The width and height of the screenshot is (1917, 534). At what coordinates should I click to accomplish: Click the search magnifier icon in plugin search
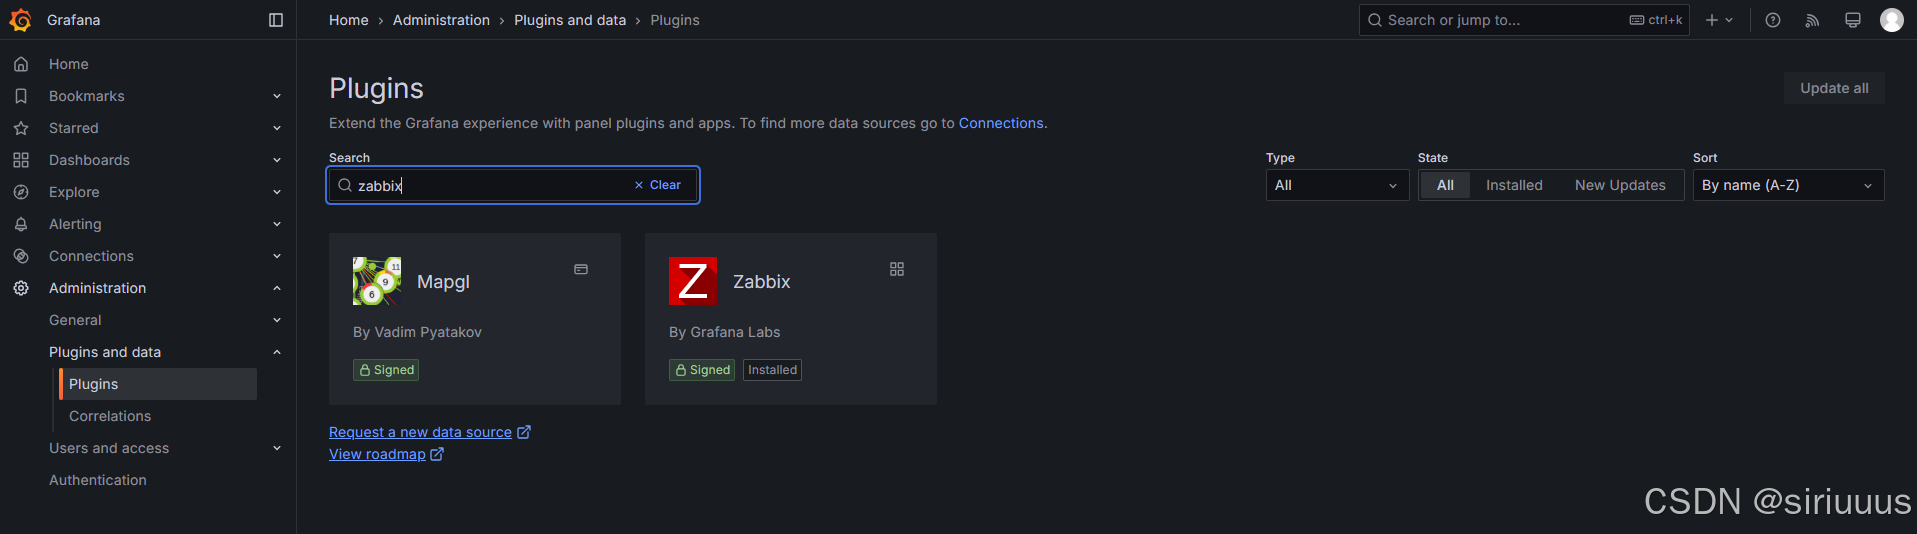coord(345,185)
